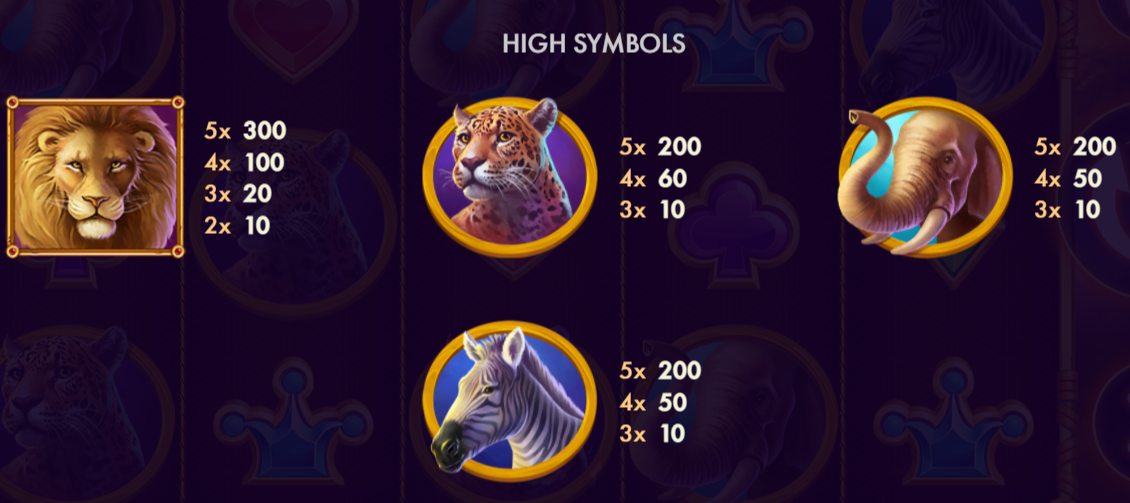Select the leopard 4x 60 payout
Screen dimensions: 1130x503
coord(653,178)
